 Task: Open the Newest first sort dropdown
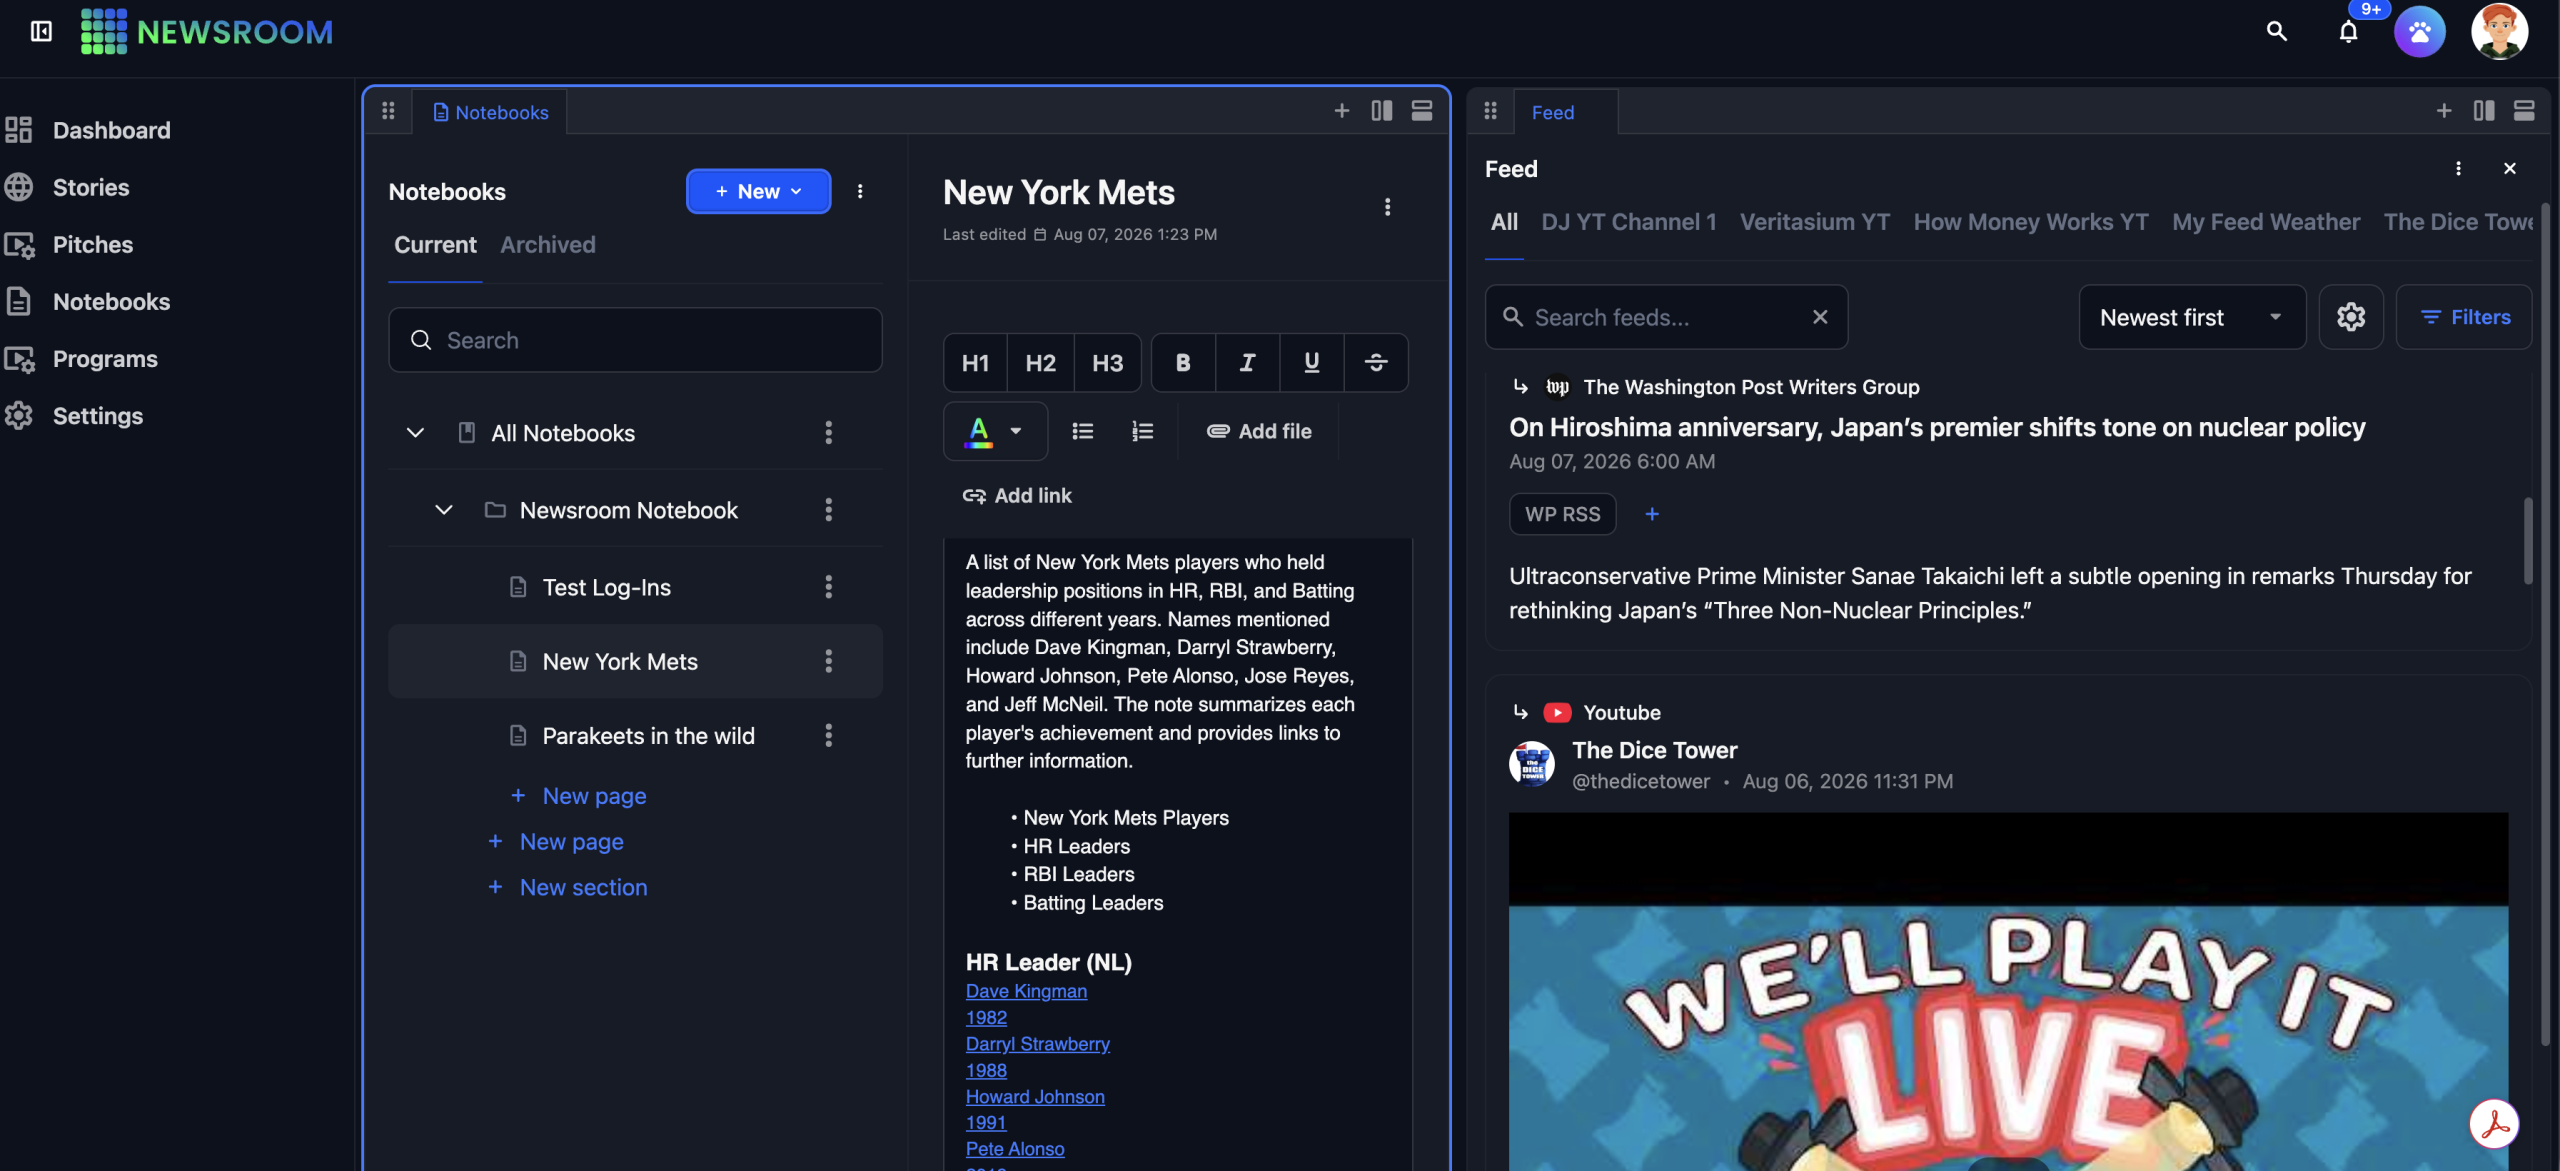(x=2191, y=317)
